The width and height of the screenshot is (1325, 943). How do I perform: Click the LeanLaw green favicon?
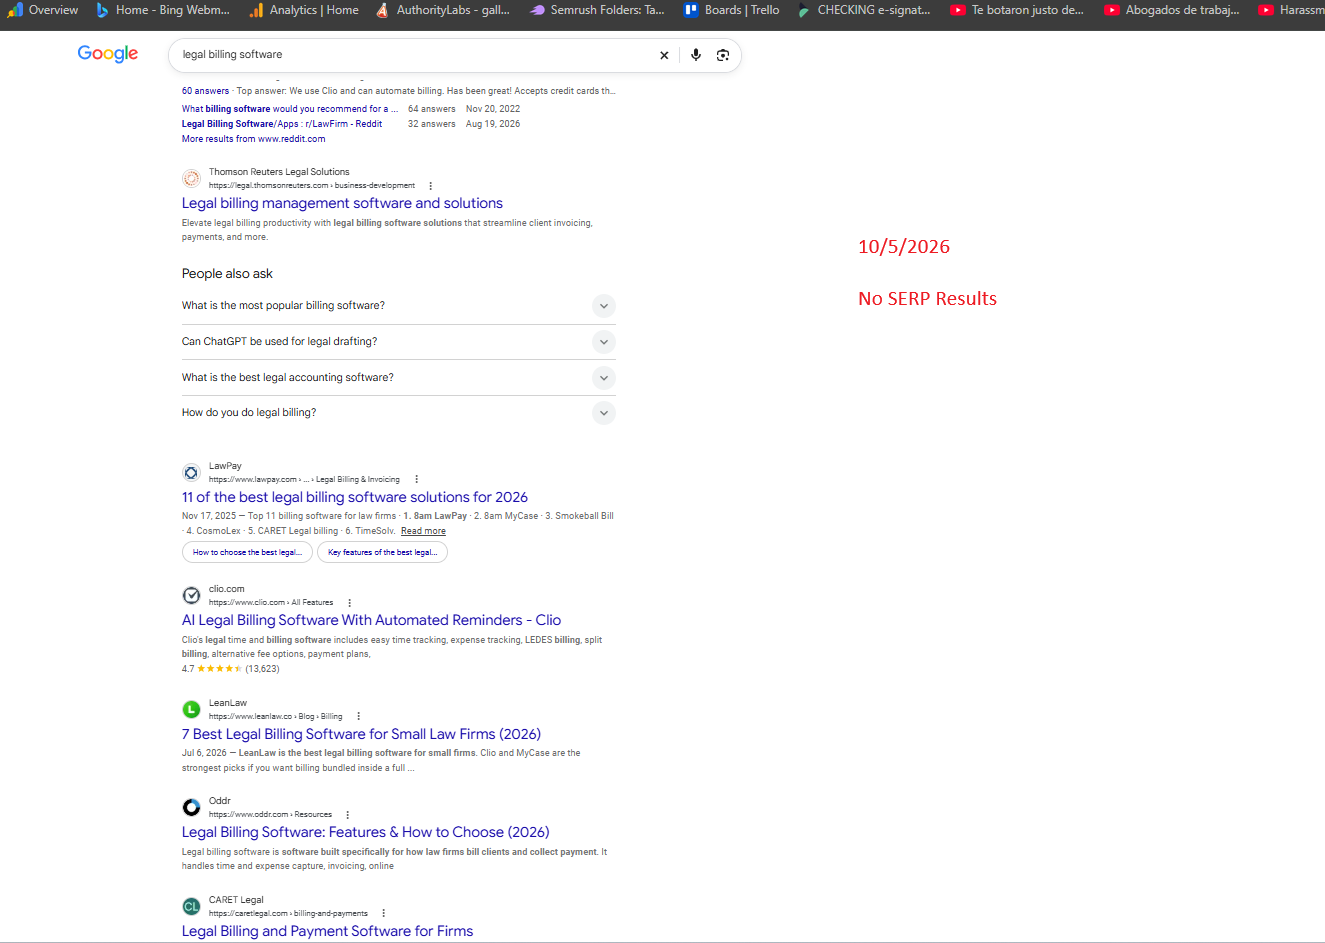coord(191,709)
